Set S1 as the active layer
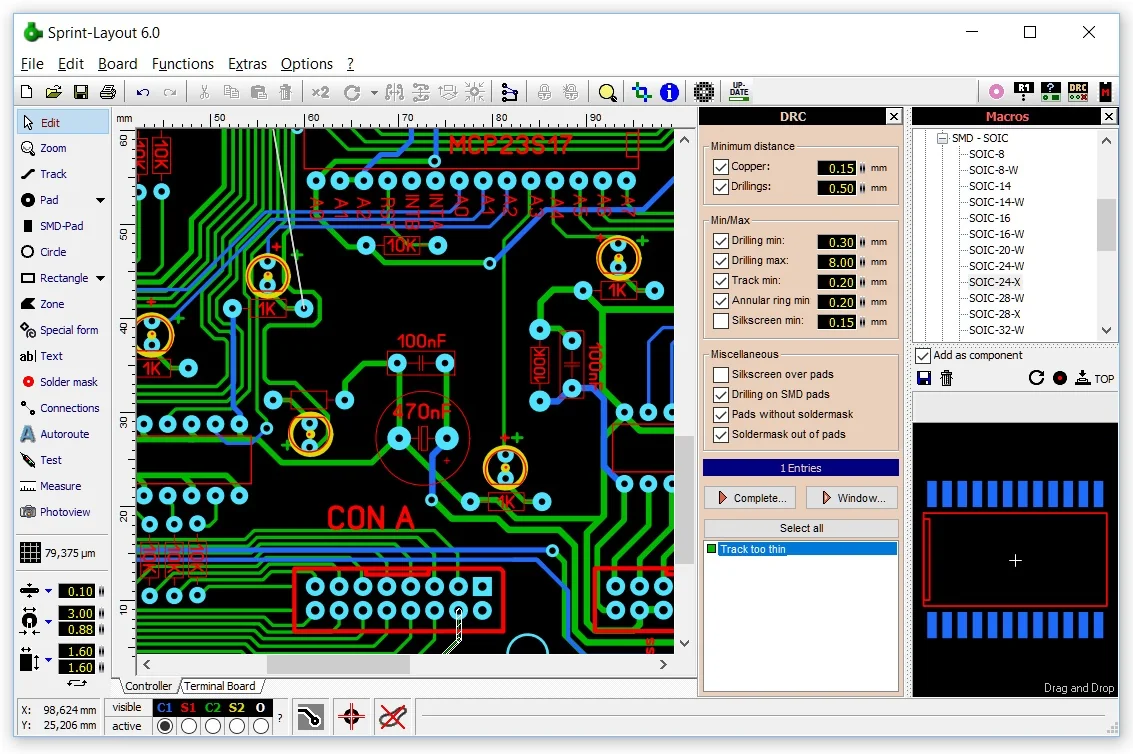 click(187, 726)
